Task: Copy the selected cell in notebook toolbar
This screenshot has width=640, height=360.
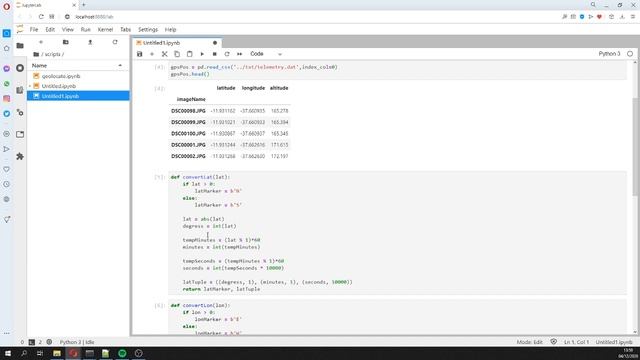Action: click(177, 54)
